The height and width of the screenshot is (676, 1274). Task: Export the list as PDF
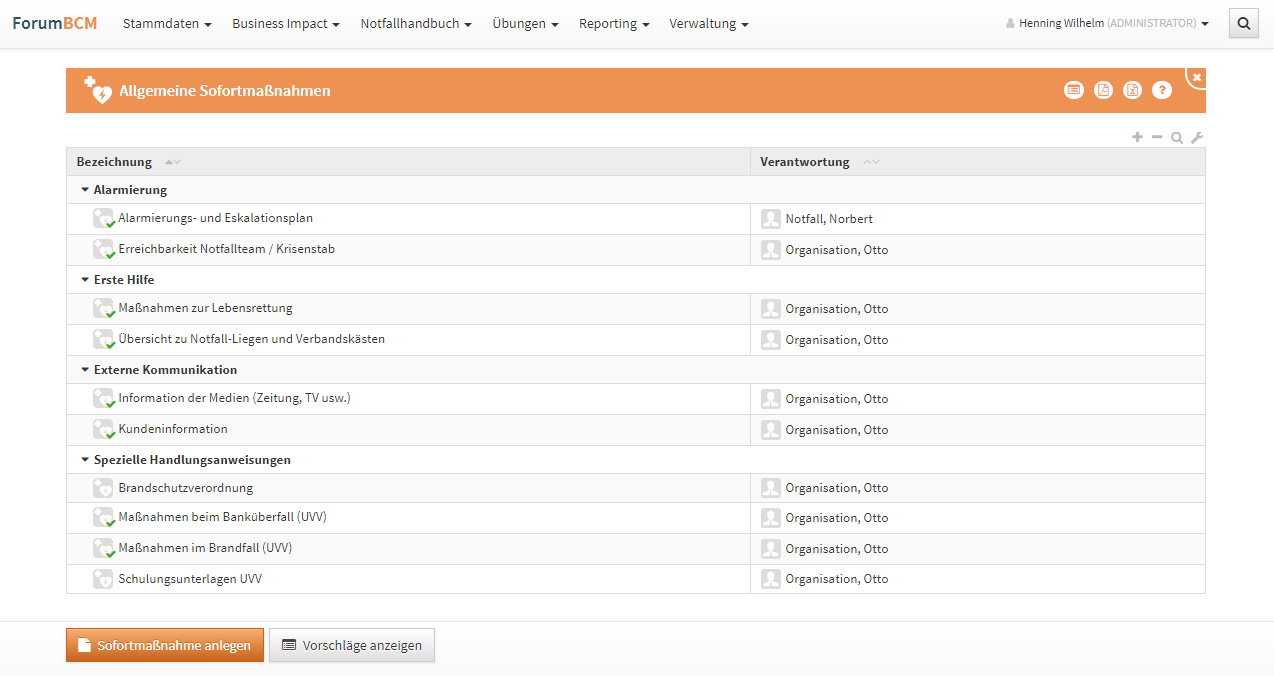(1103, 90)
